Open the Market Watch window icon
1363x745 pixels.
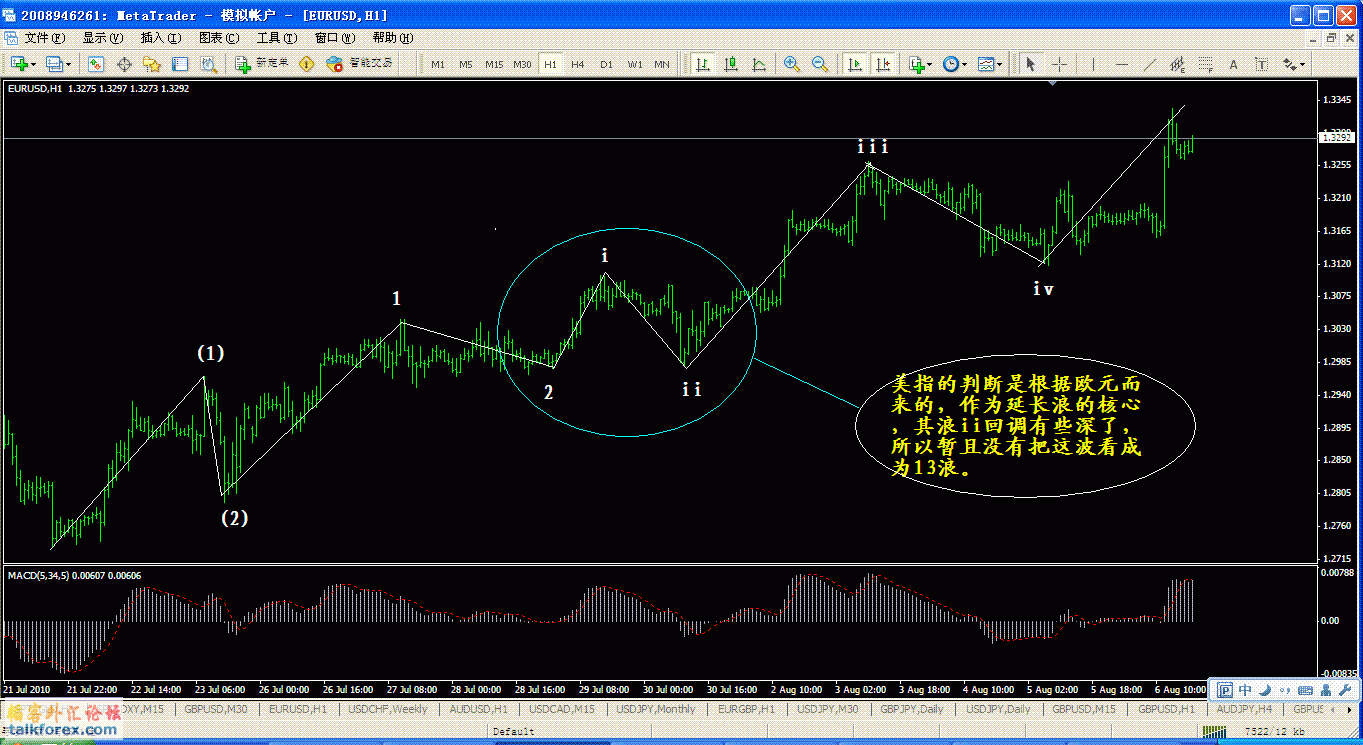96,64
